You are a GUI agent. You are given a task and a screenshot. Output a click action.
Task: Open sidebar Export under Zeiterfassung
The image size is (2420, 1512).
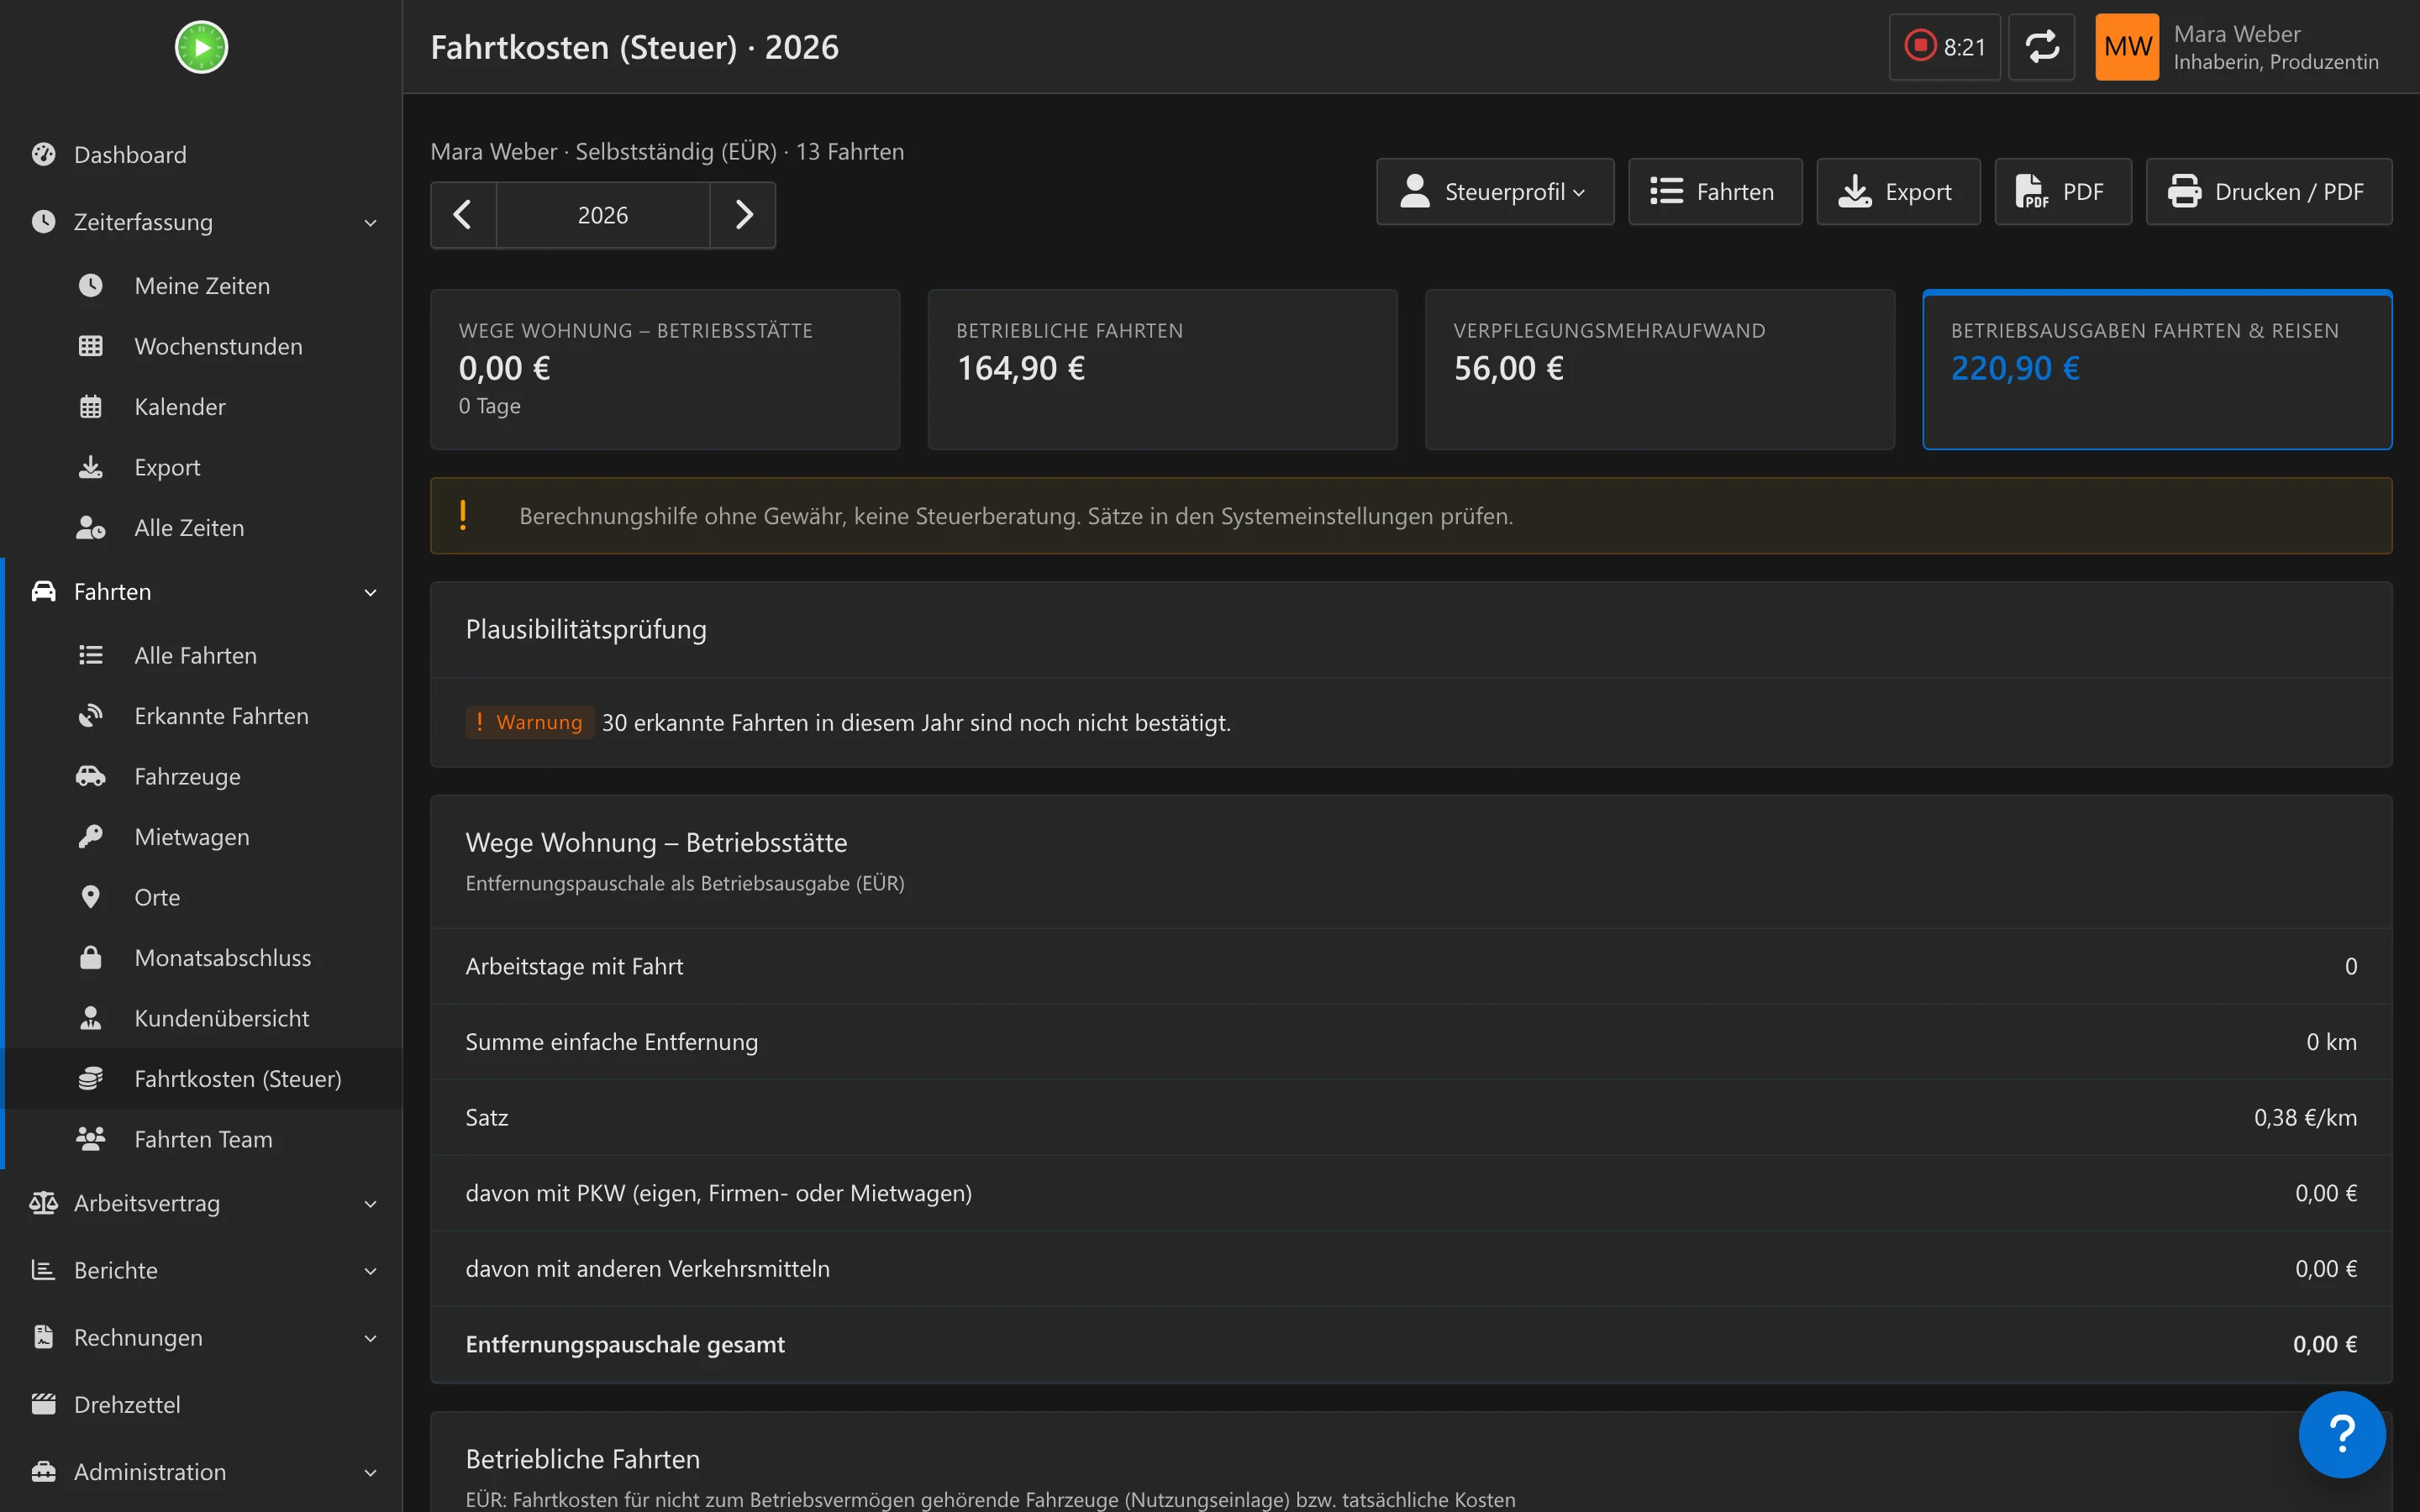pos(201,467)
